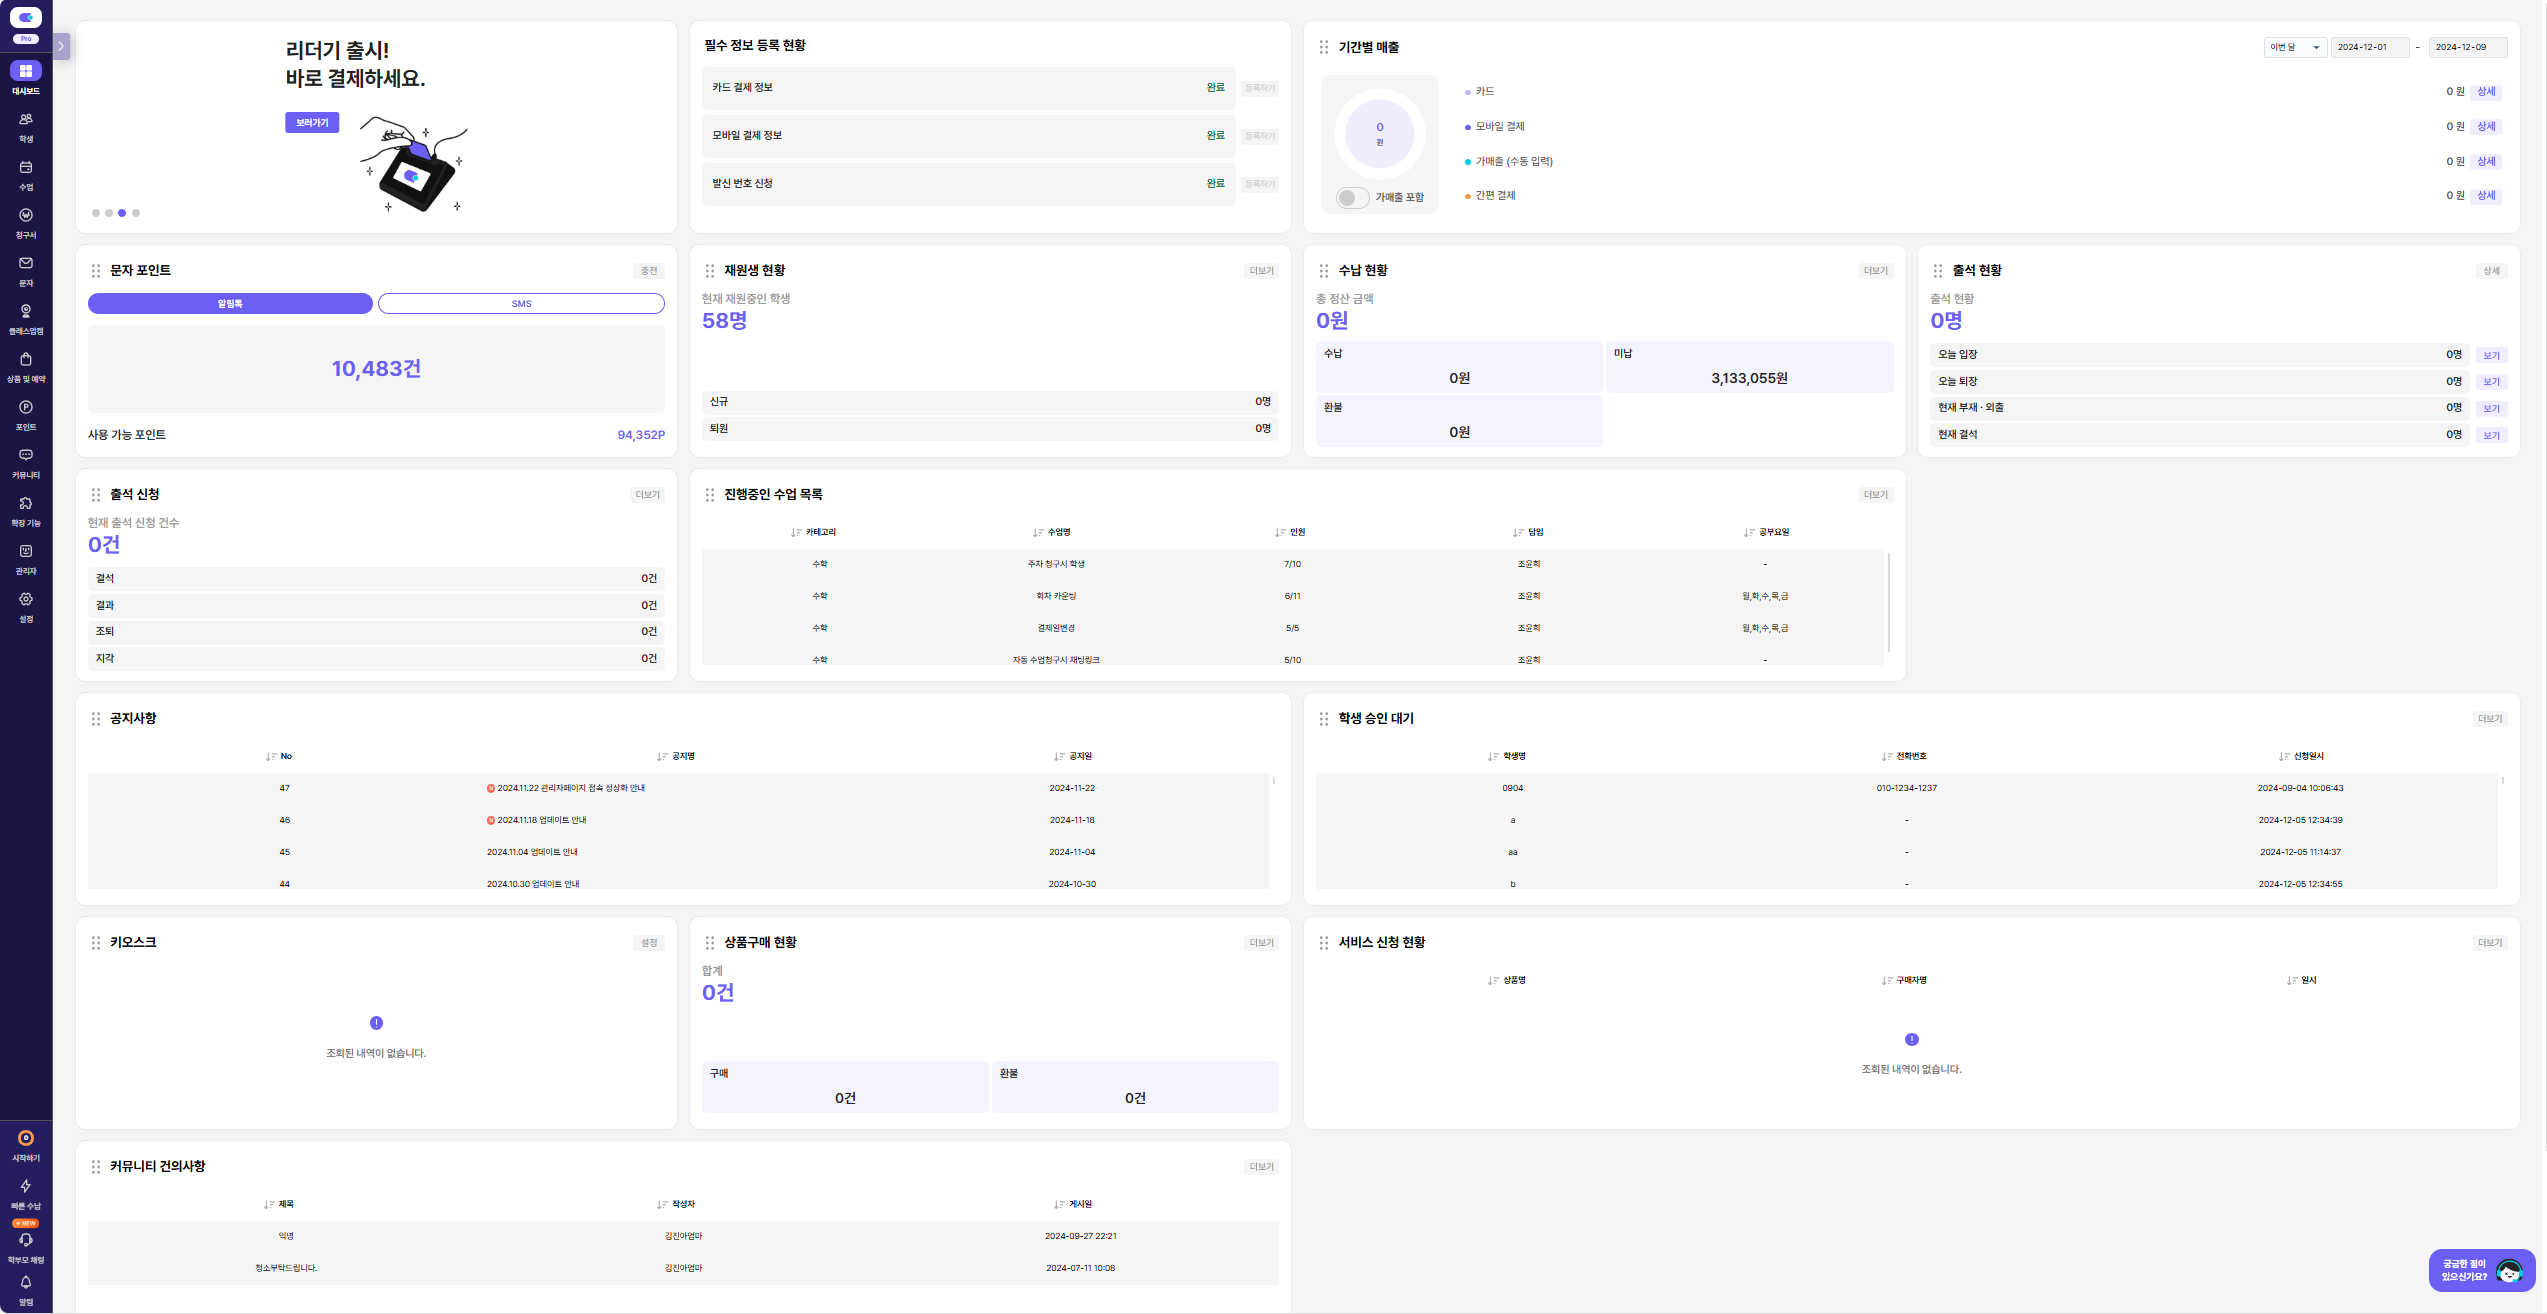Click 더보기 in 재원생 현황 card

1261,271
